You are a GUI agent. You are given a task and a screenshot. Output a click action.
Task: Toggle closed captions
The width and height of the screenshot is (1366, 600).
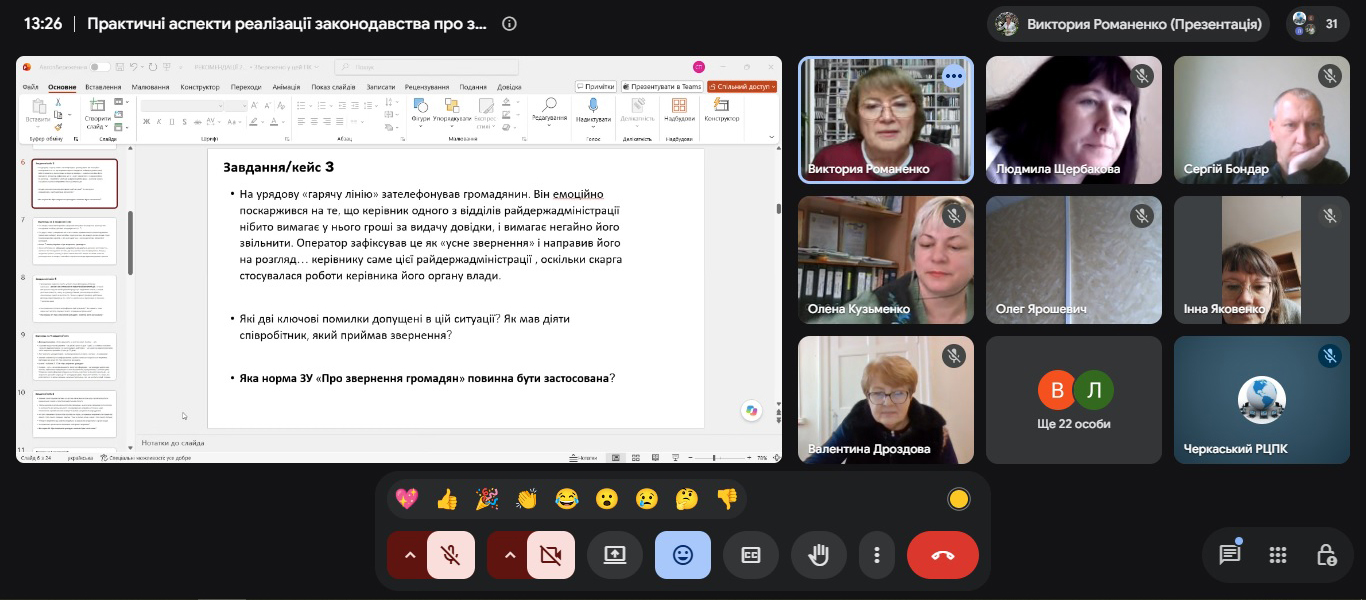click(x=751, y=555)
